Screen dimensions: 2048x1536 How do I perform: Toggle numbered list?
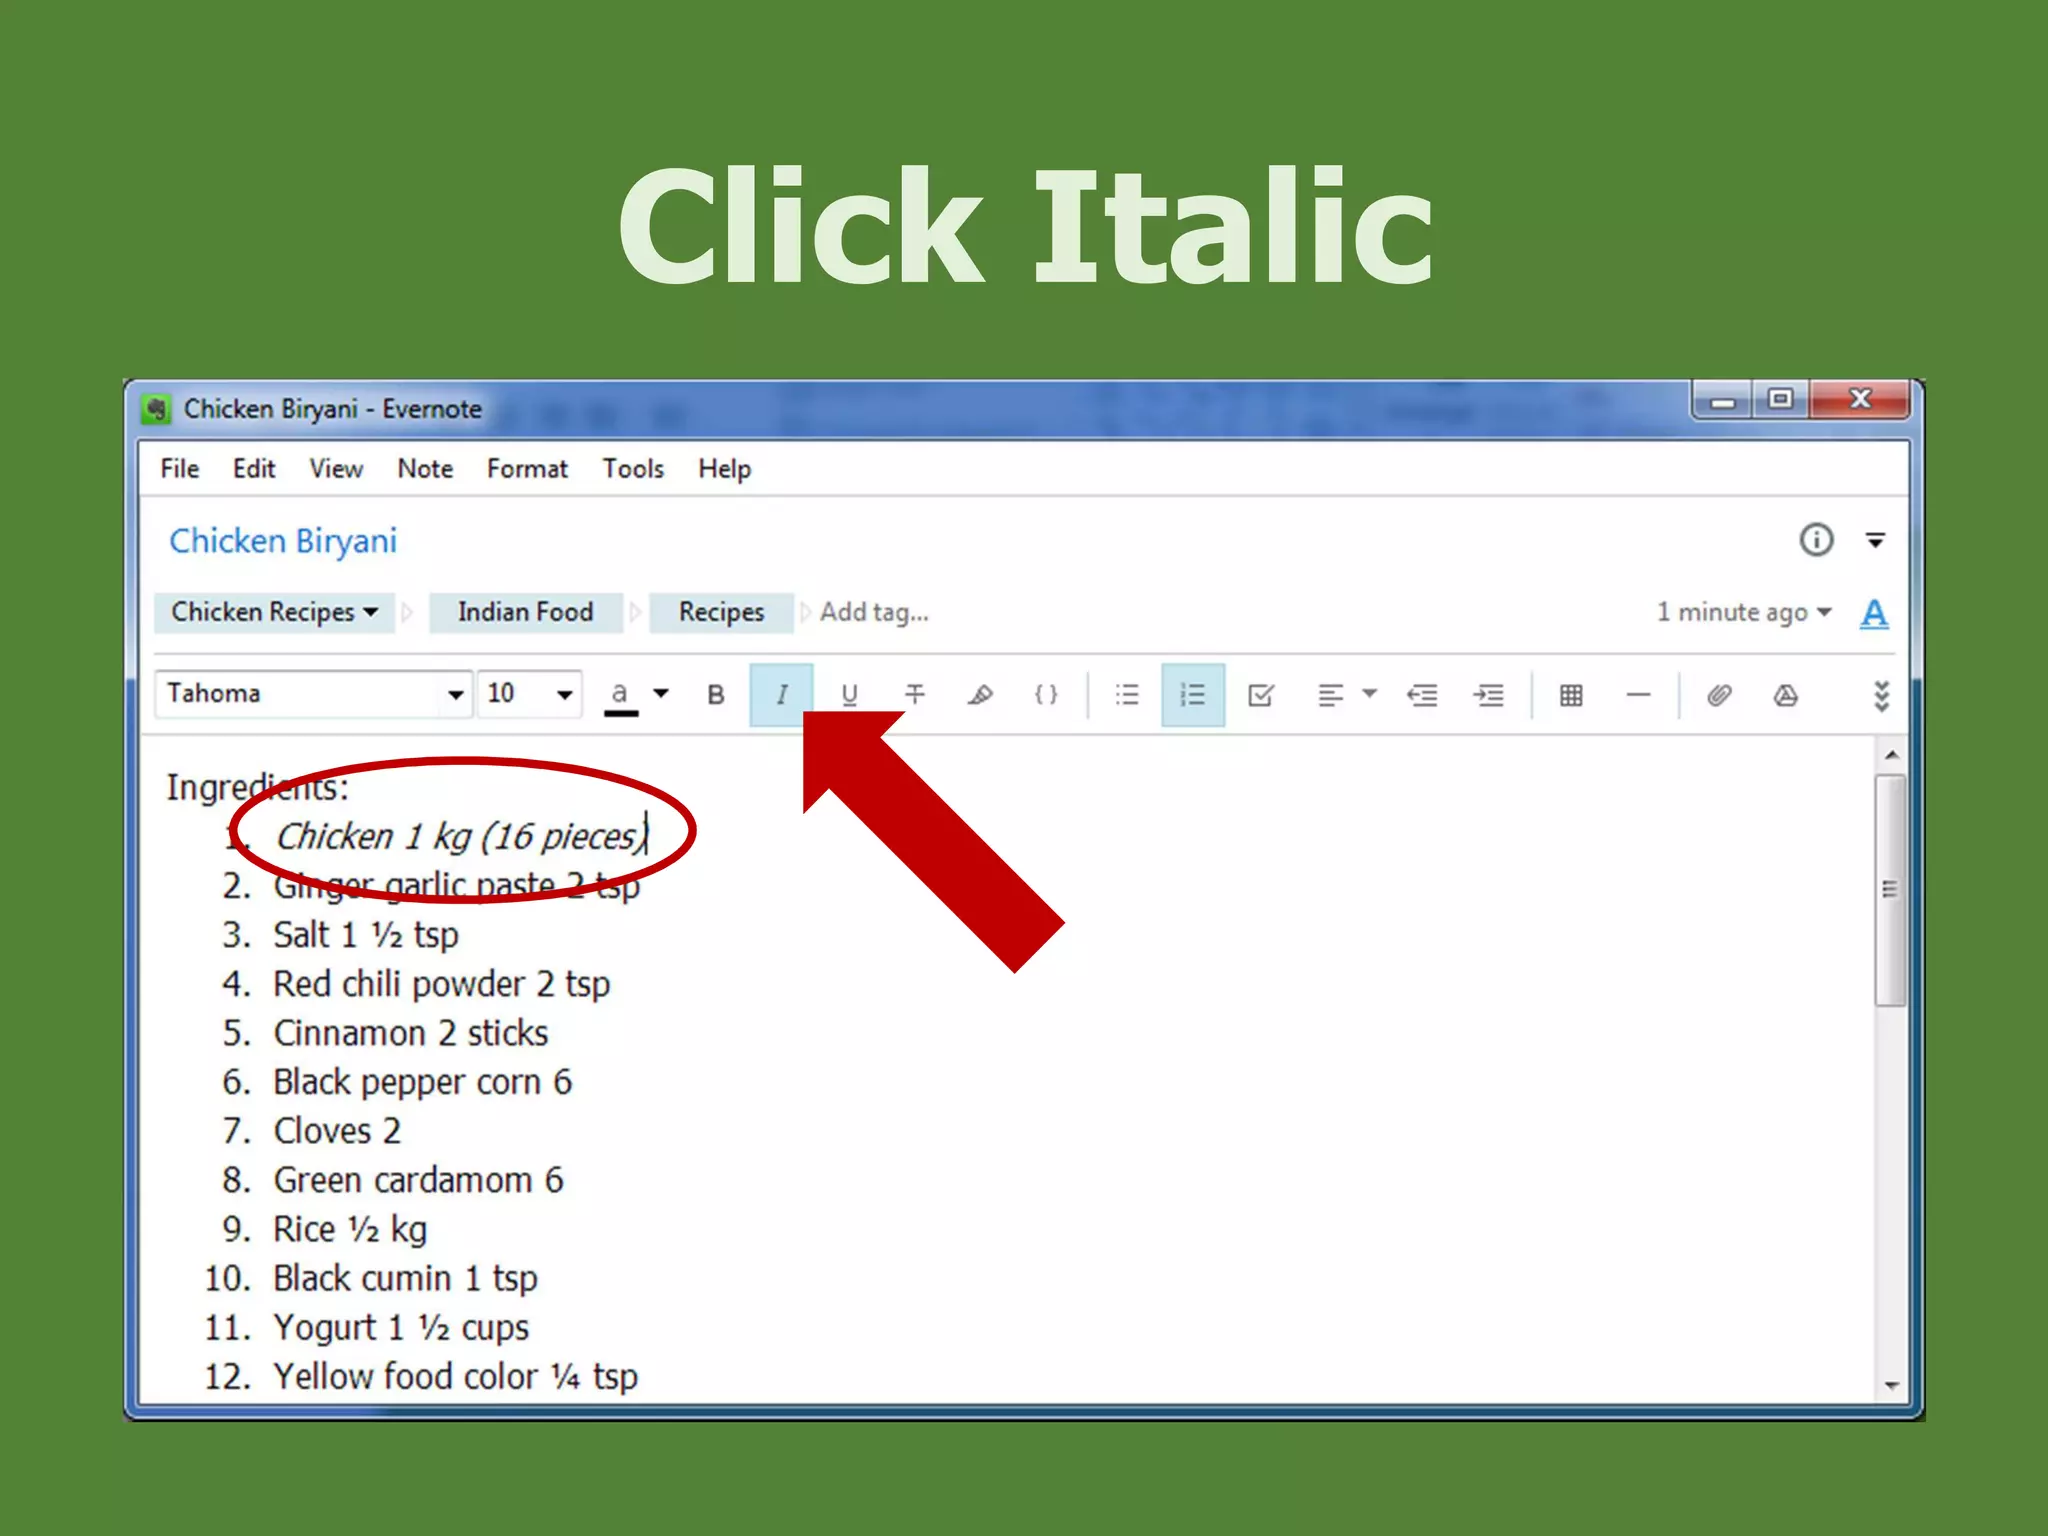coord(1193,695)
